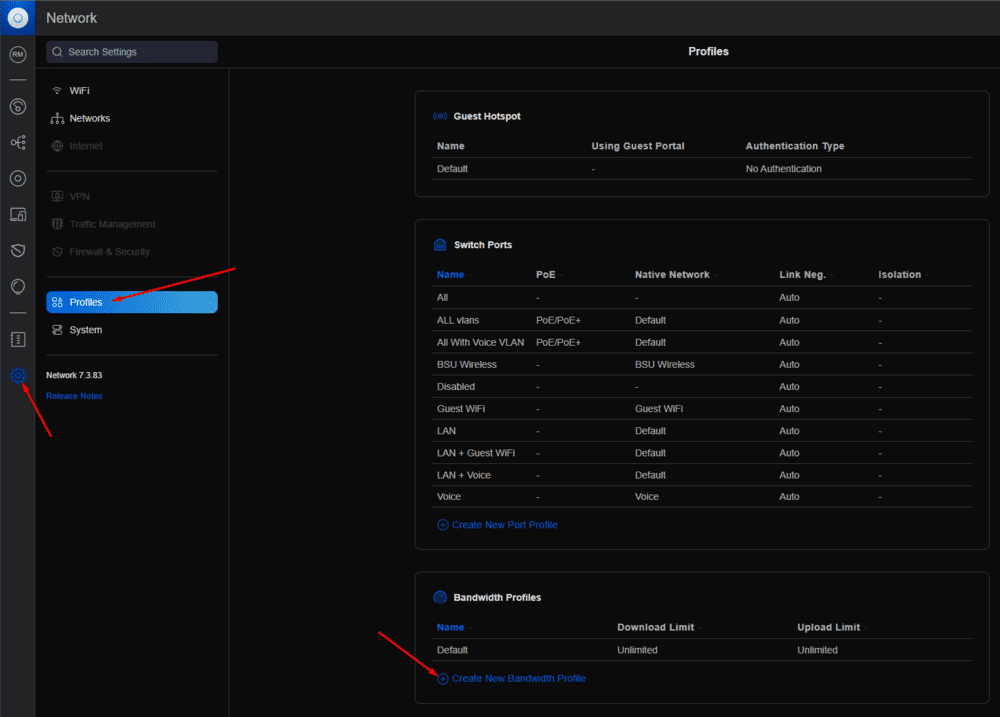Screen dimensions: 1000x717
Task: Click the Internet globe icon
Action: [x=57, y=146]
